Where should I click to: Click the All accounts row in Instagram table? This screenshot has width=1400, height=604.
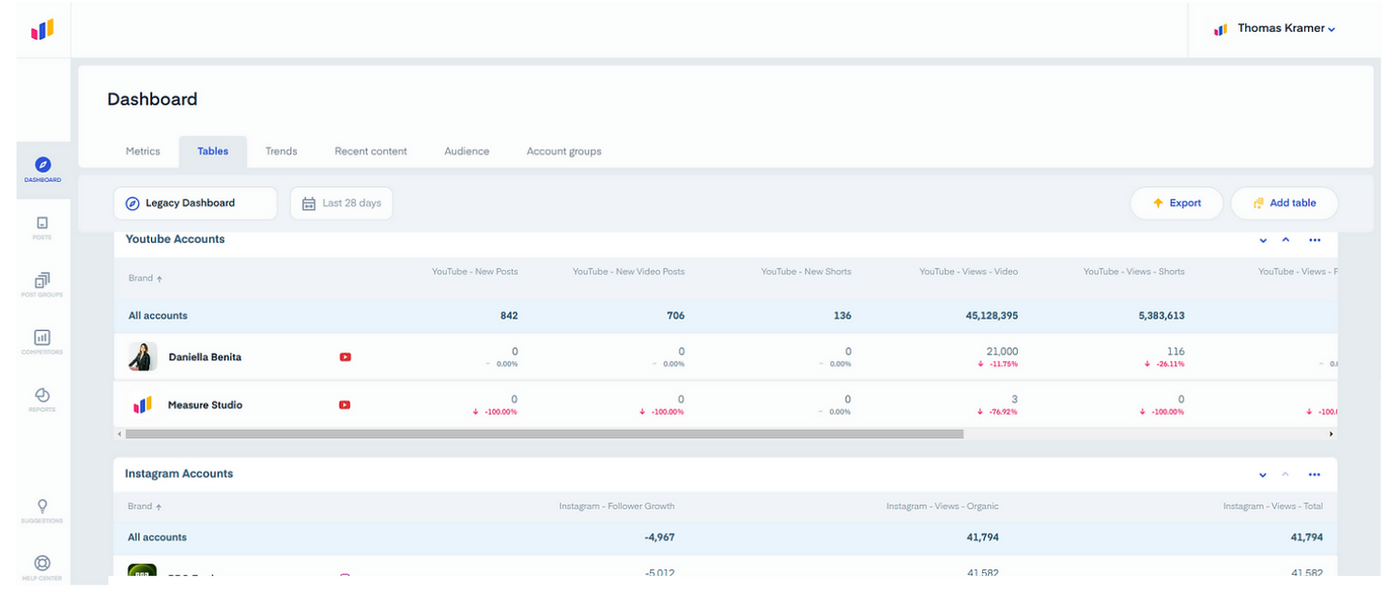click(725, 537)
